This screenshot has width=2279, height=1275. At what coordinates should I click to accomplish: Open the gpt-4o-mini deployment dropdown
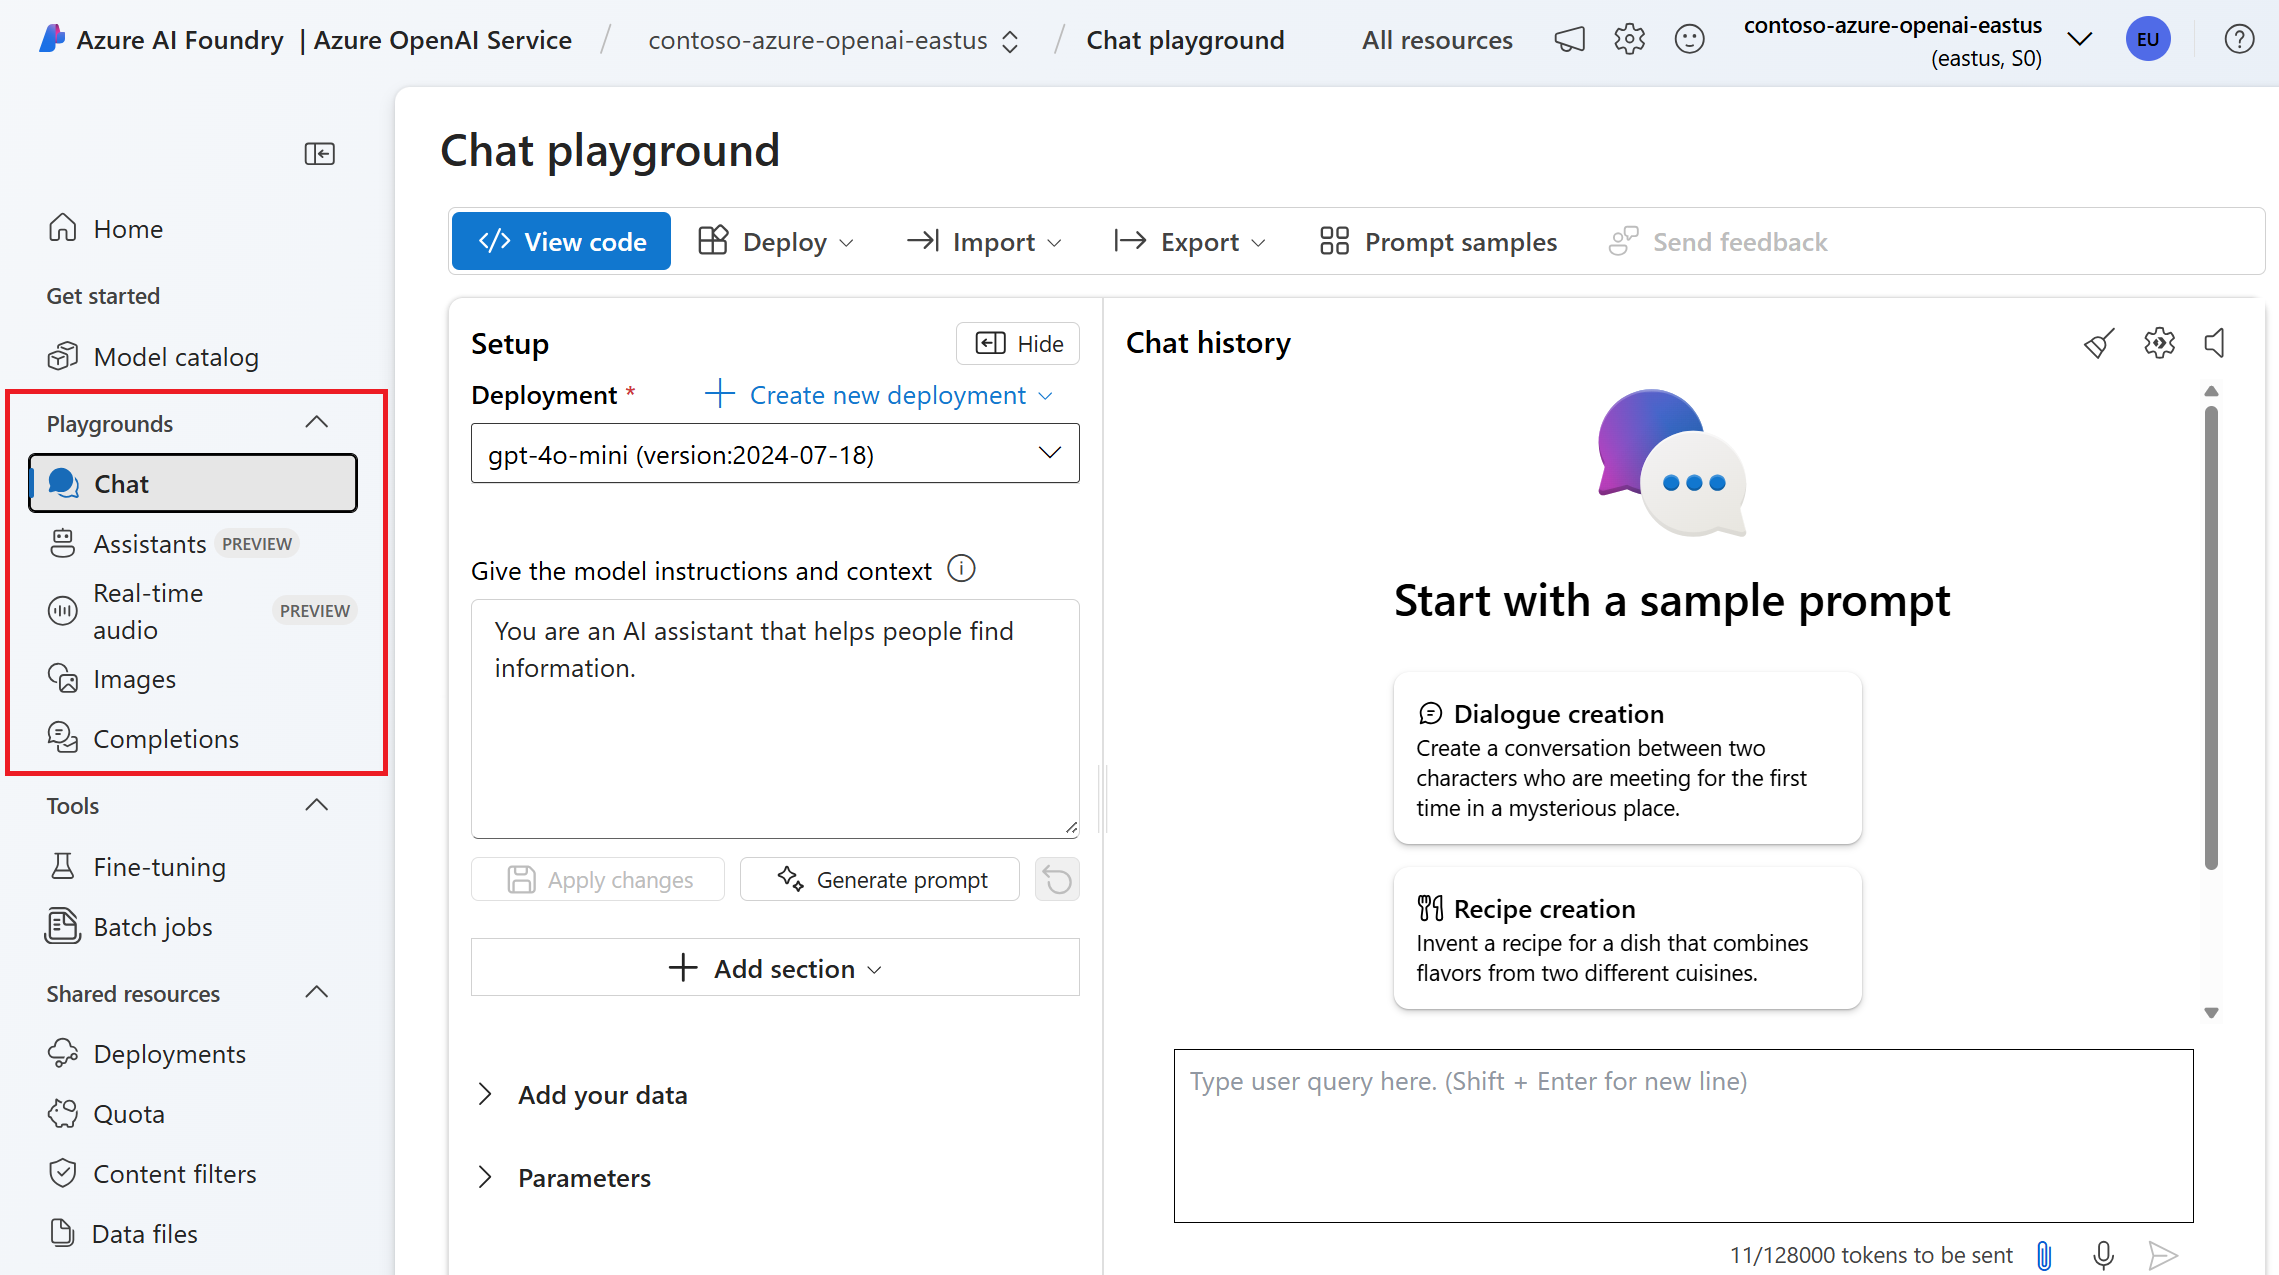pyautogui.click(x=775, y=454)
